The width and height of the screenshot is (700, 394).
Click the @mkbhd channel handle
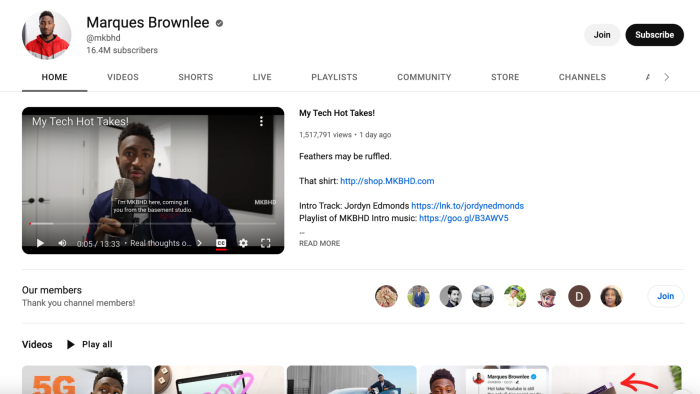(103, 38)
